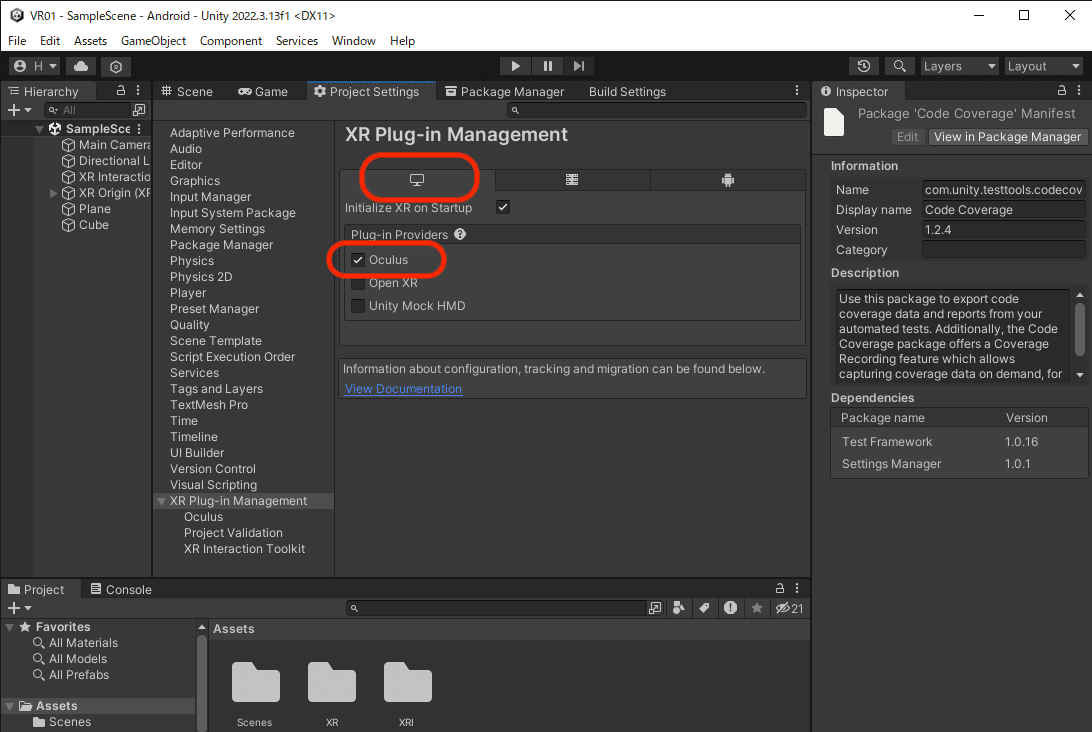Open Player settings category
Screen dimensions: 1092x732
tap(188, 293)
